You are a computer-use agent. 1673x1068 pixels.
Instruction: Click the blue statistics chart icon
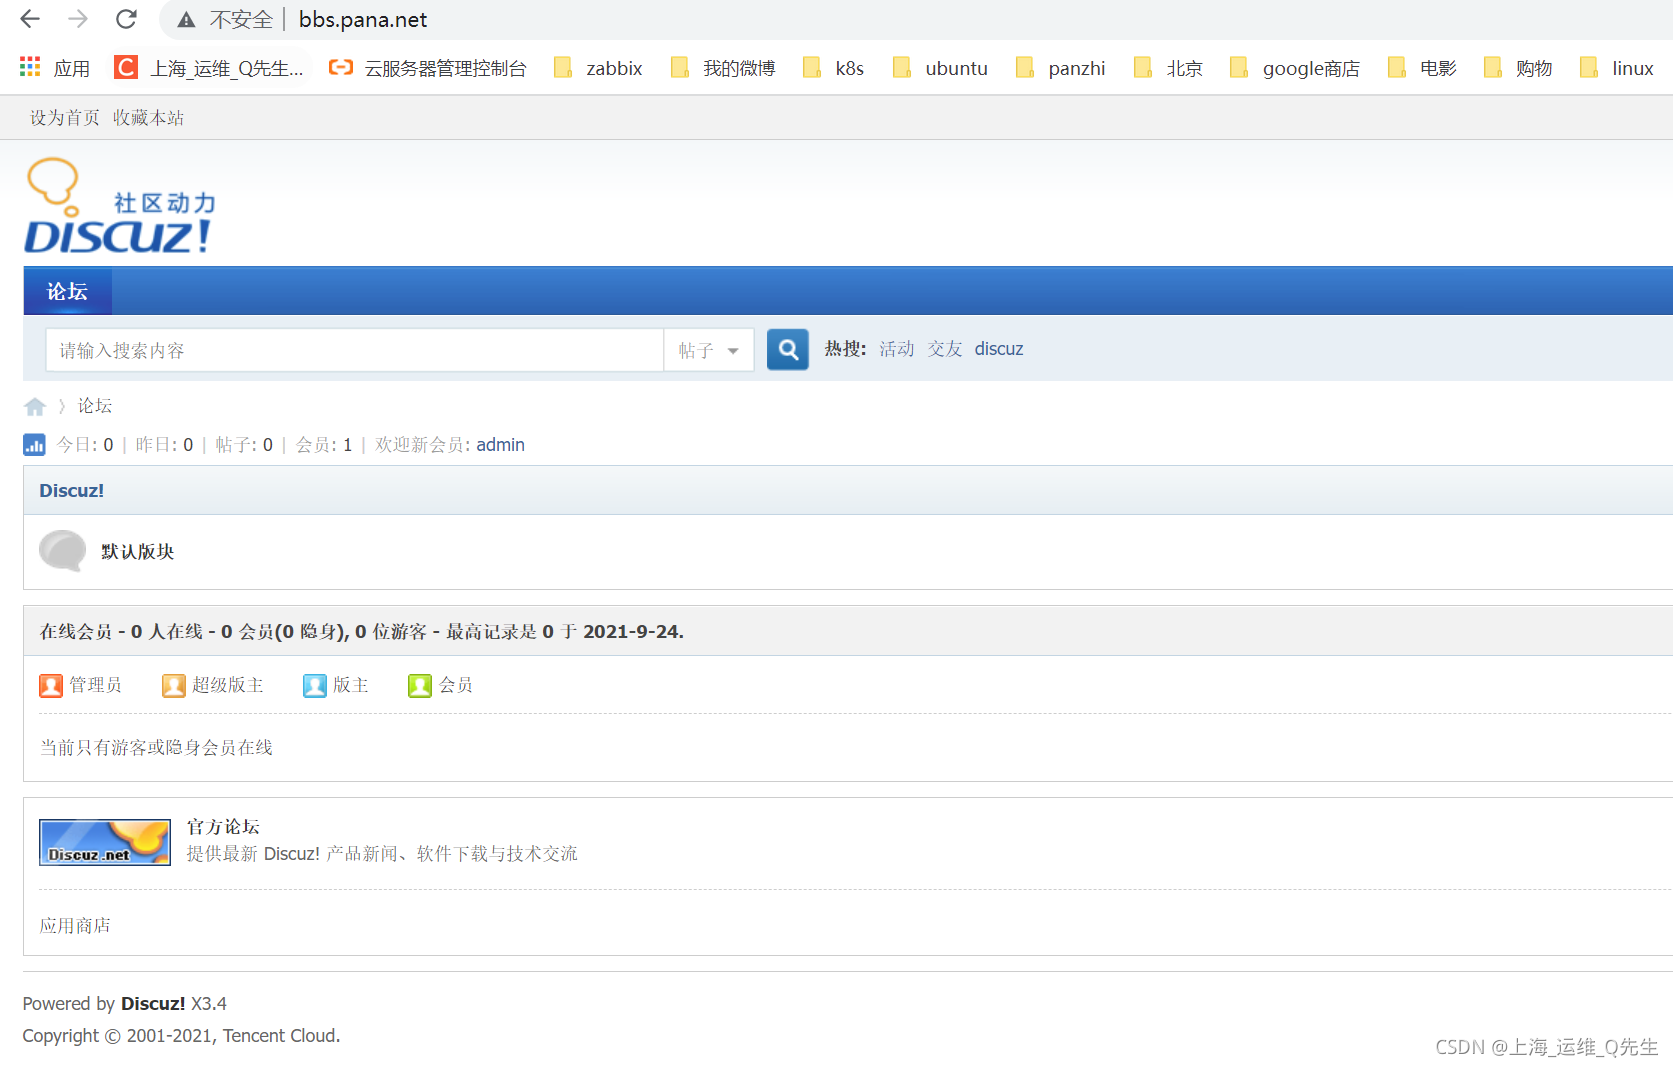(34, 445)
